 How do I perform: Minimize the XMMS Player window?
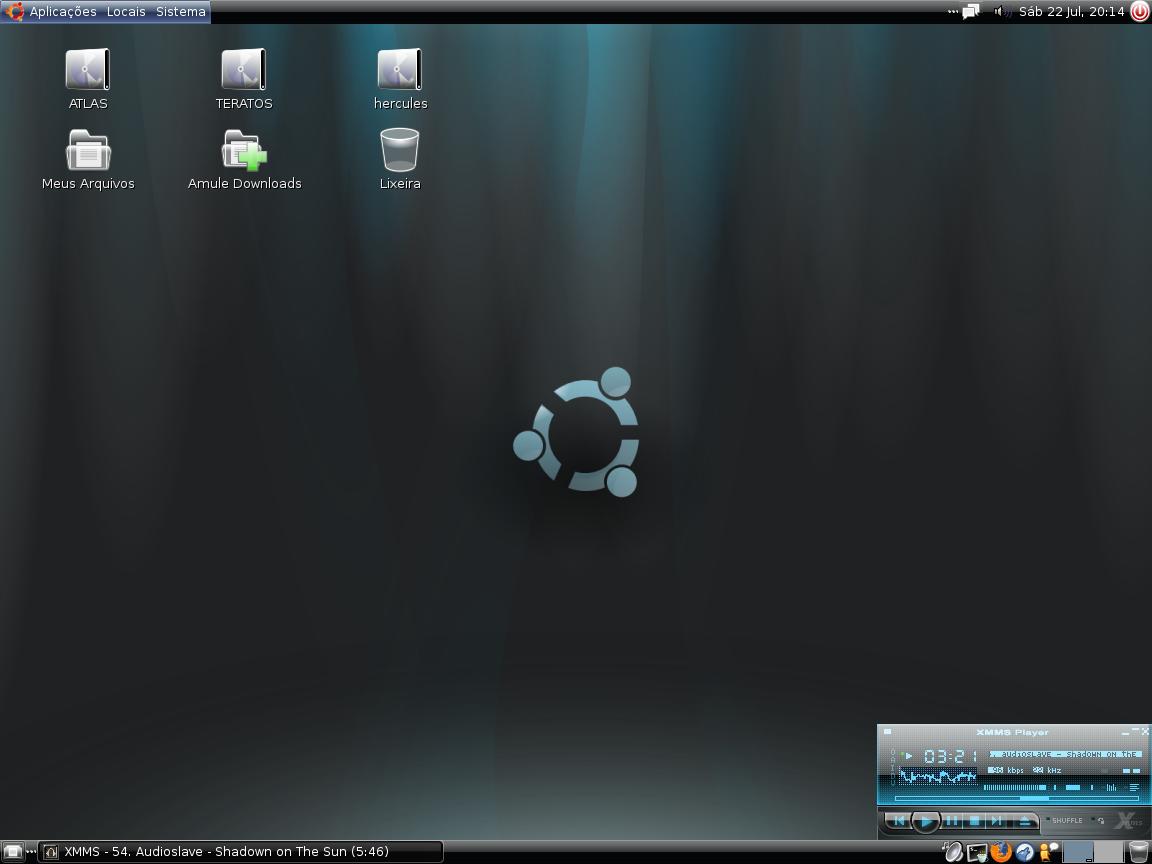1125,732
